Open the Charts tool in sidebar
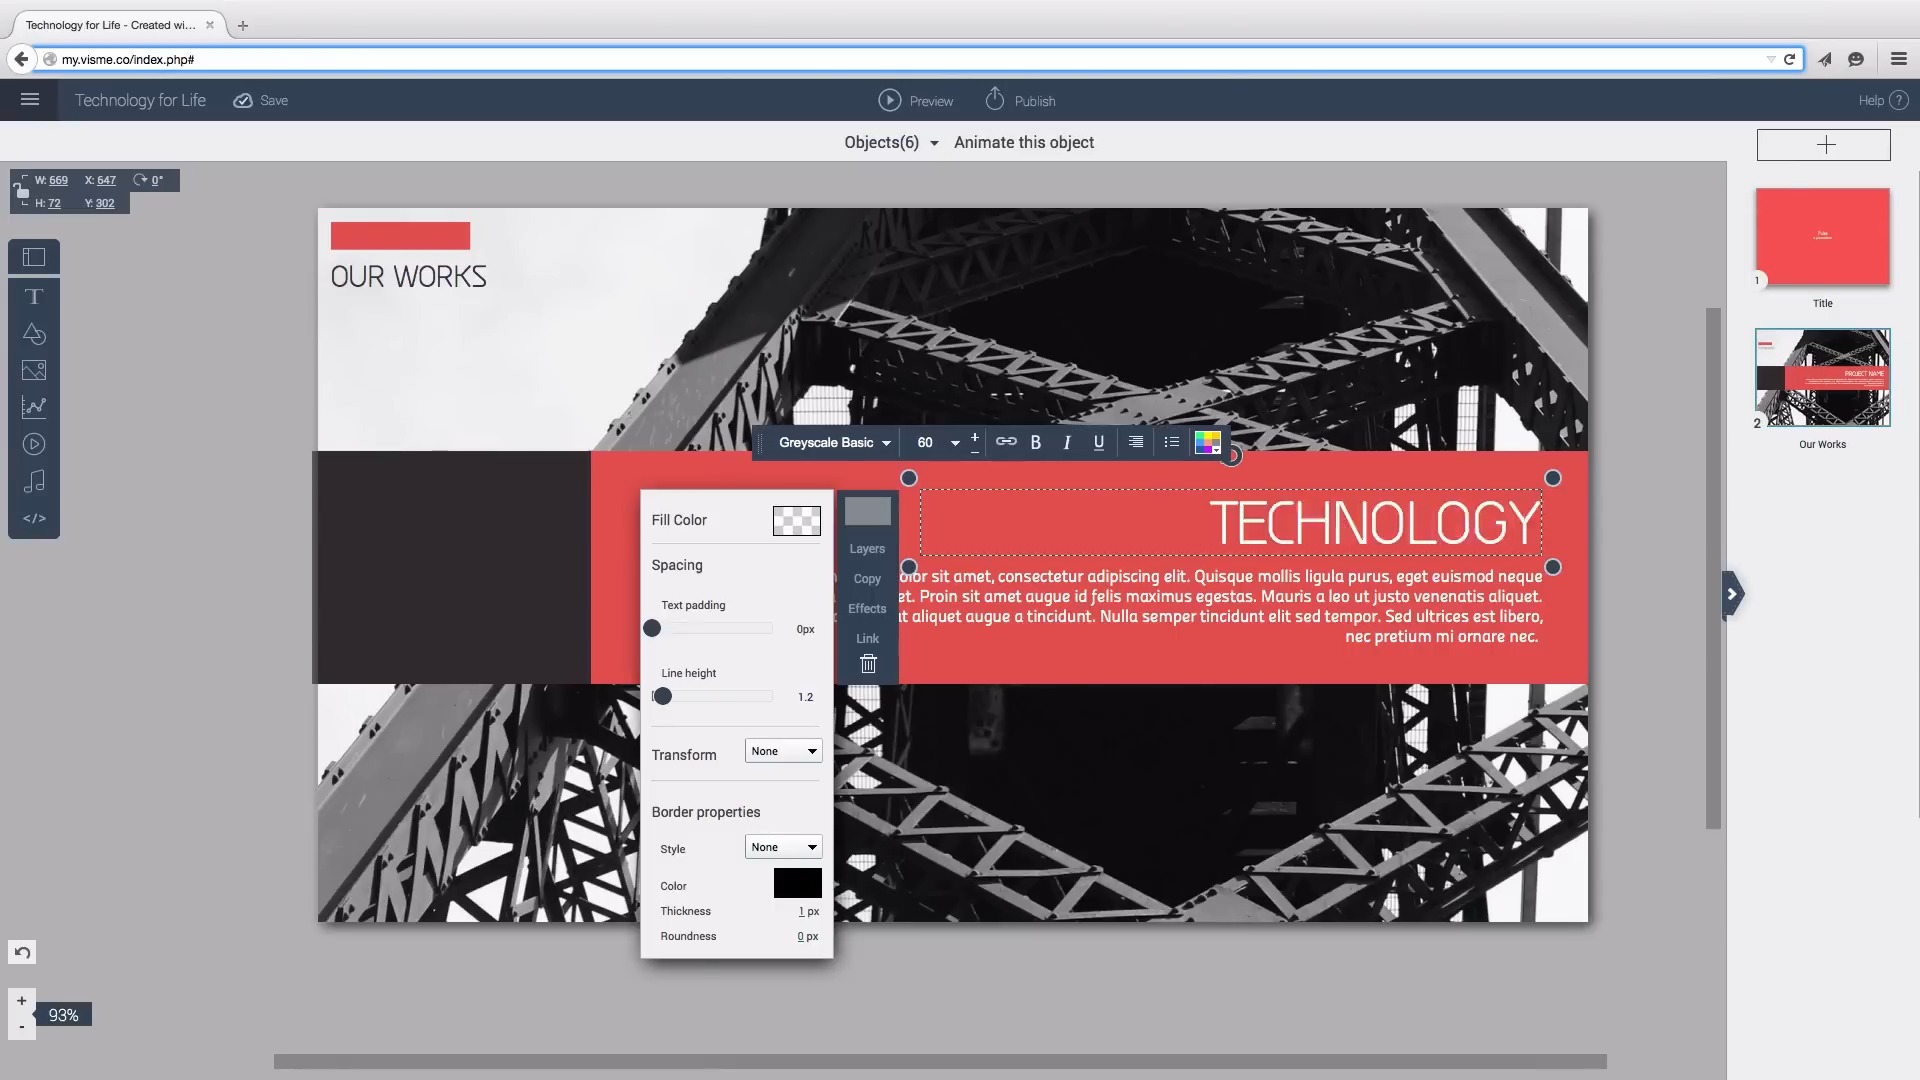 [x=34, y=407]
